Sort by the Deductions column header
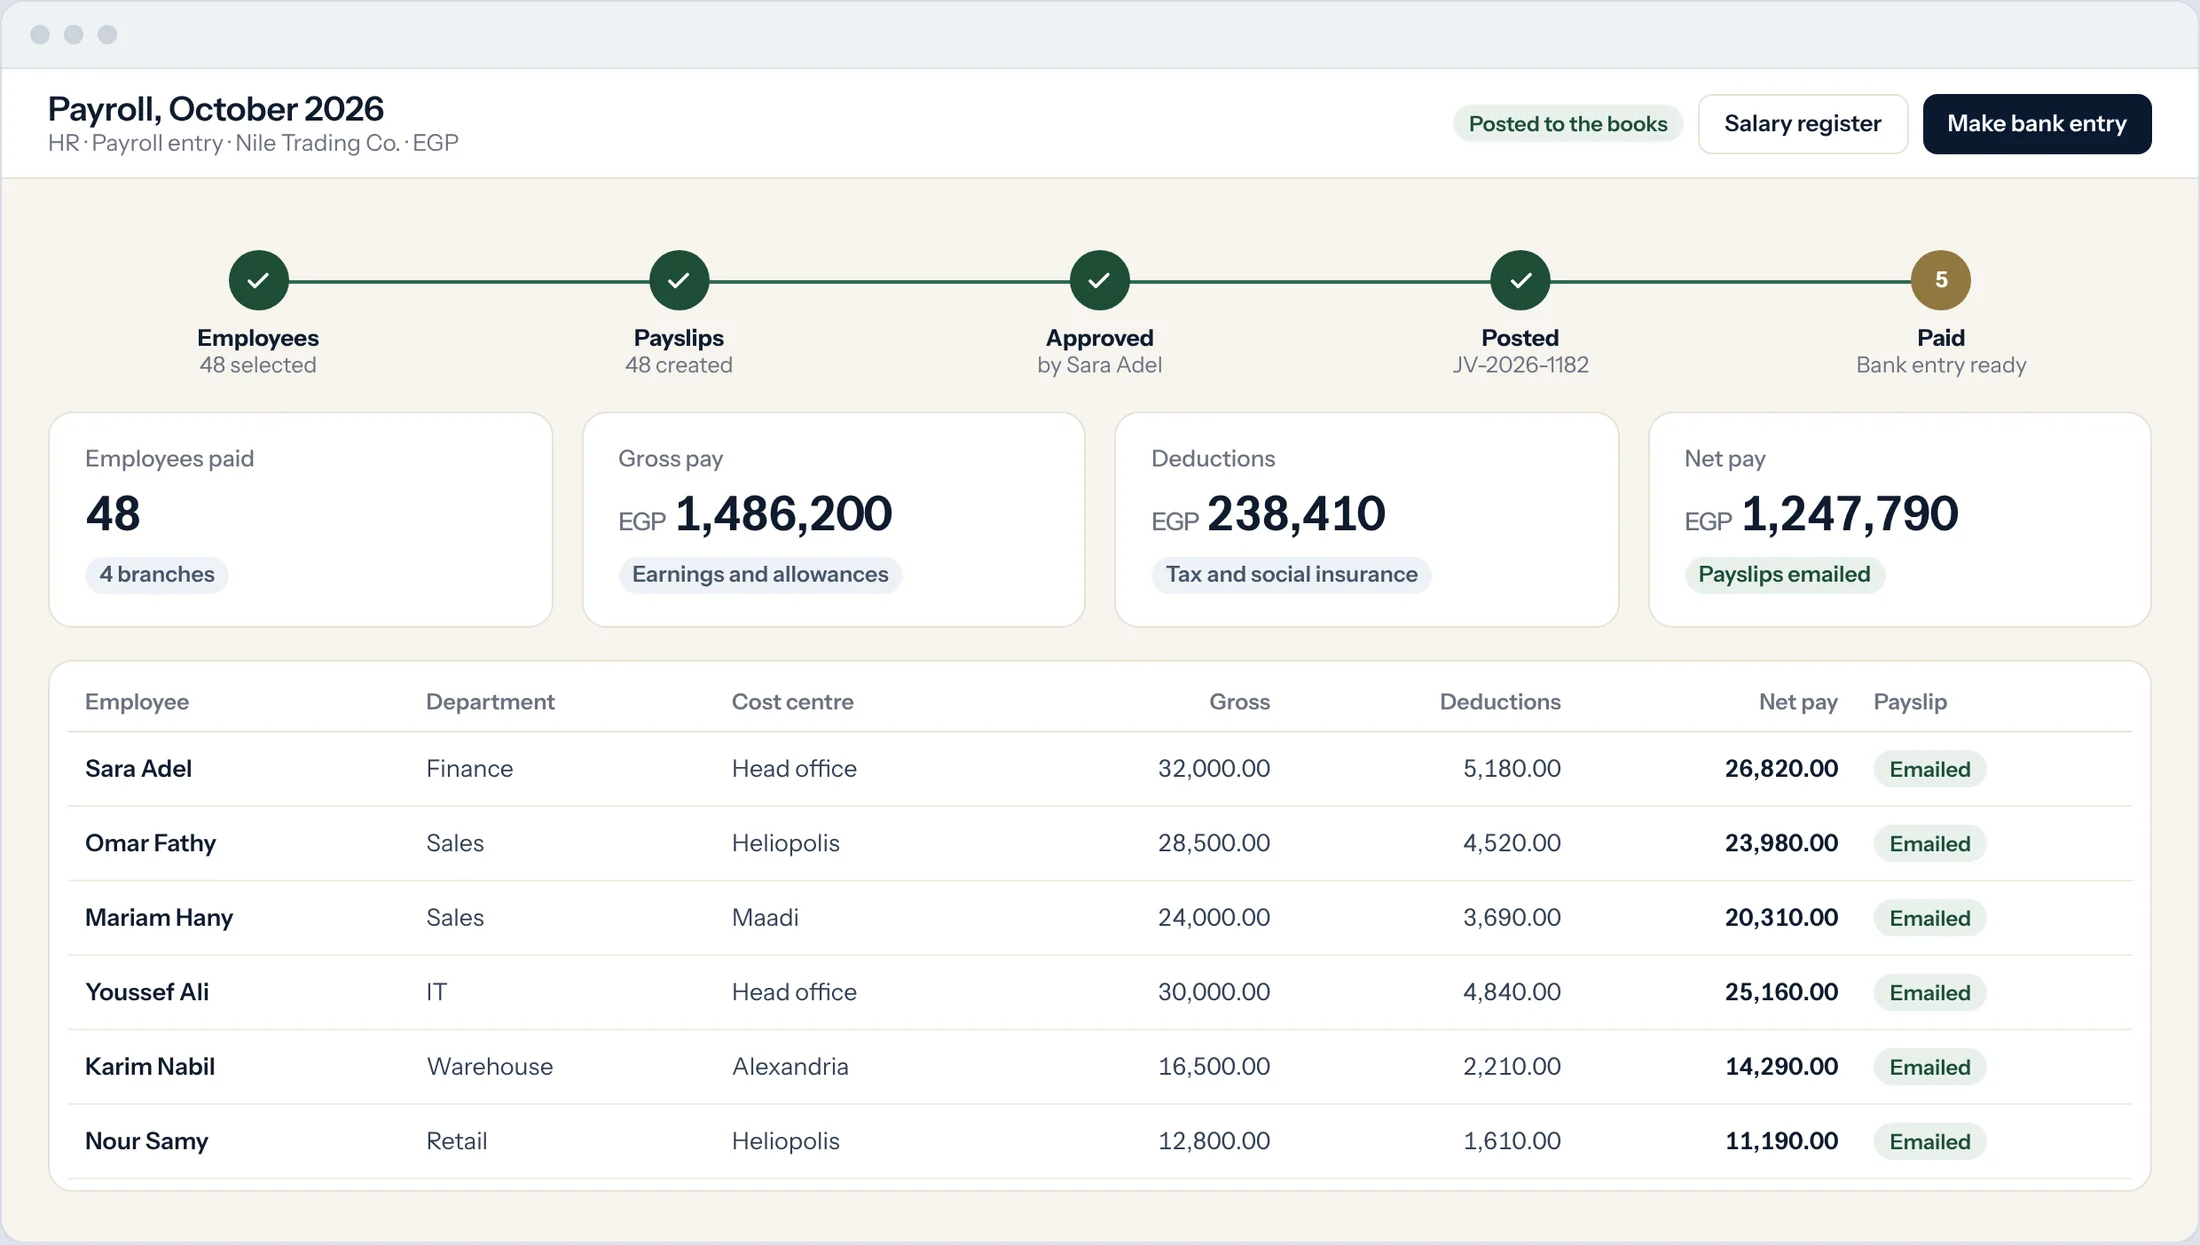This screenshot has width=2200, height=1245. (x=1500, y=702)
